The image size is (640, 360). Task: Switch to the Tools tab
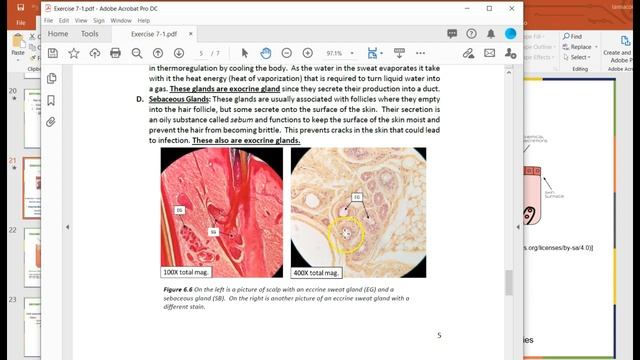click(x=89, y=34)
